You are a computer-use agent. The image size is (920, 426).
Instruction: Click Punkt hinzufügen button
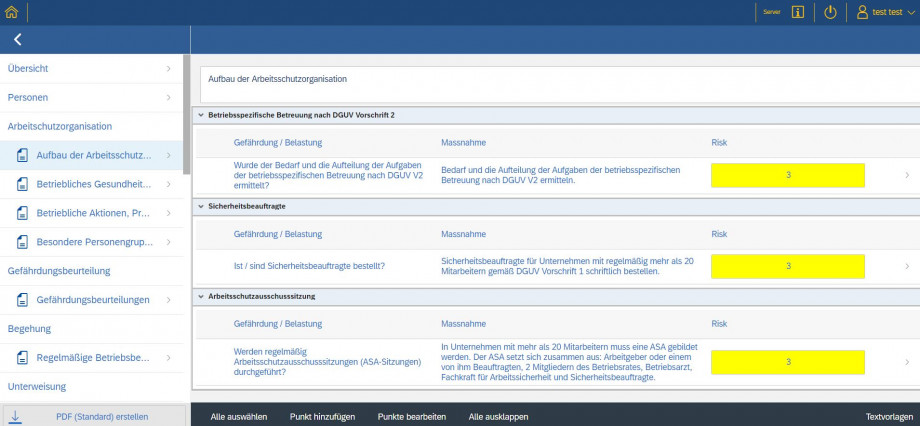click(322, 417)
